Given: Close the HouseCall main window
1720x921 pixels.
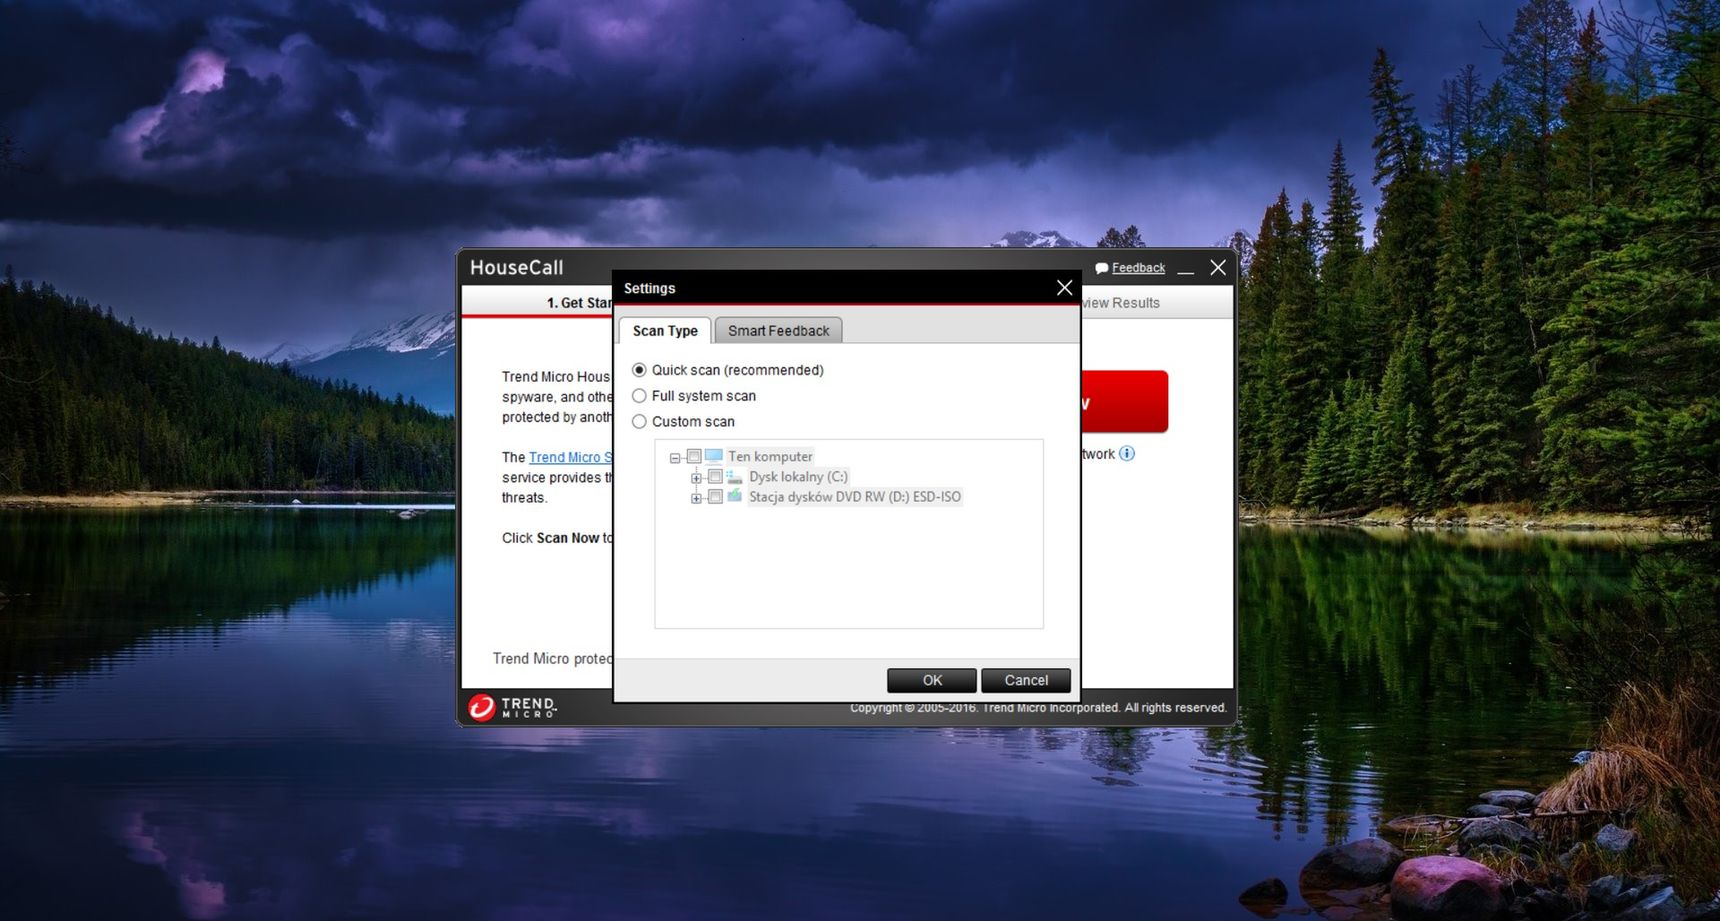Looking at the screenshot, I should (1218, 268).
